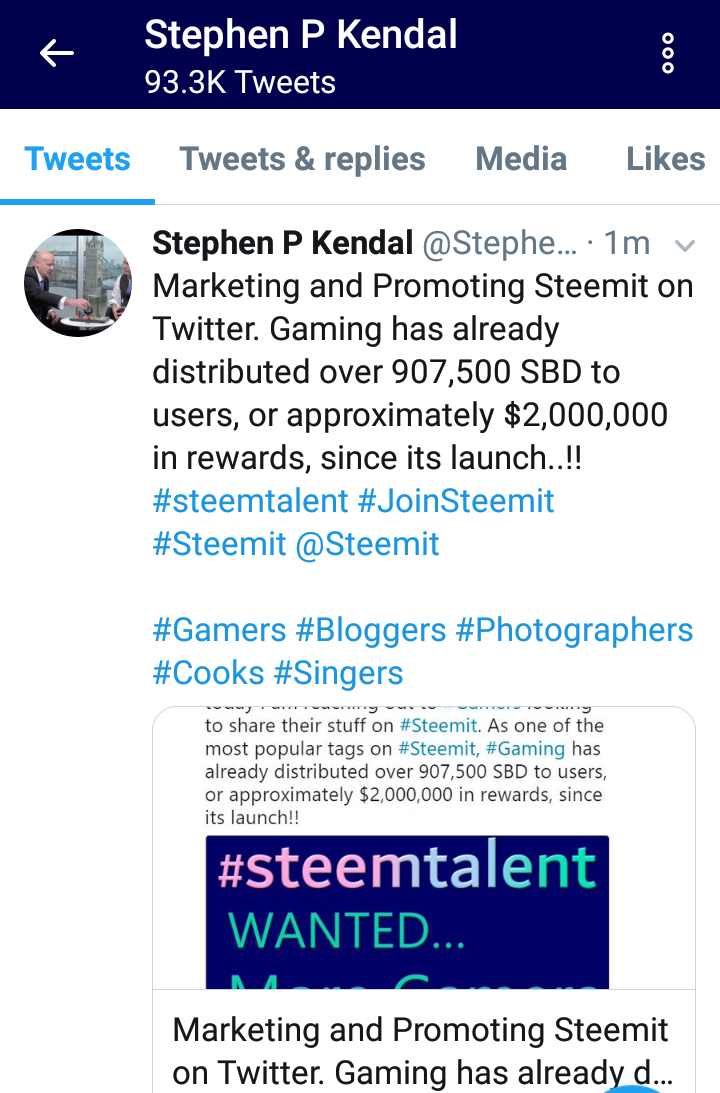
Task: Open the #Cooks hashtag link
Action: click(208, 673)
